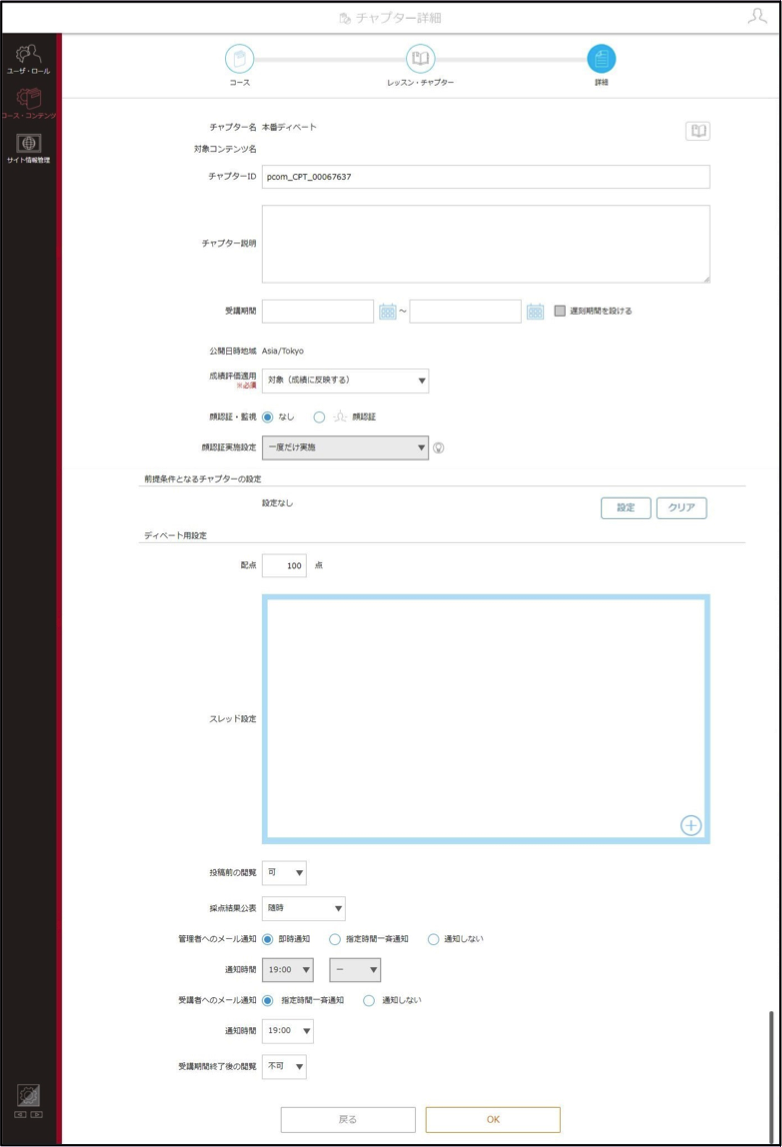782x1147 pixels.
Task: Add a thread with the plus icon
Action: click(x=691, y=825)
